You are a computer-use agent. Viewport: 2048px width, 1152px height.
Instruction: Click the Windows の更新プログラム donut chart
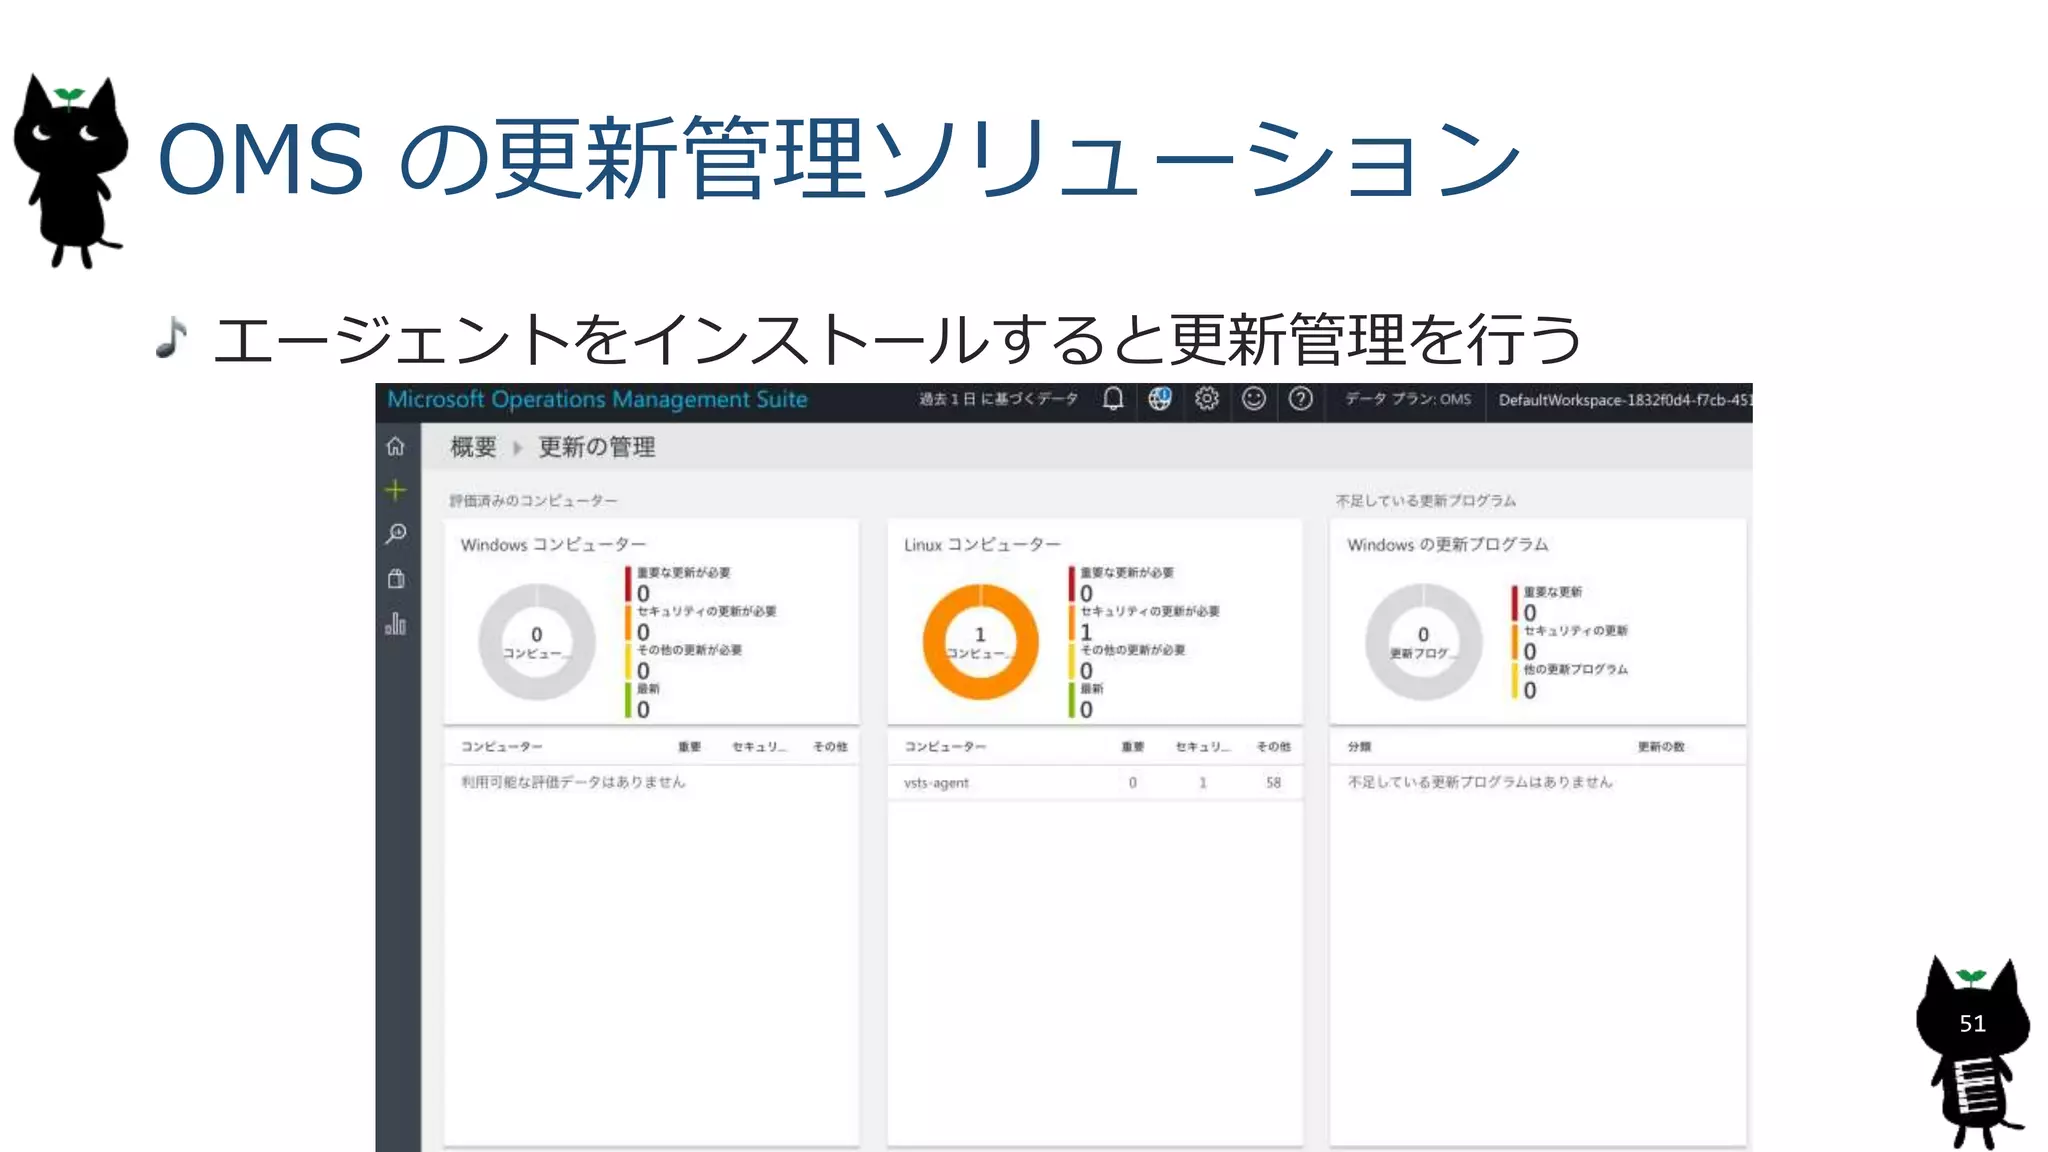click(x=1424, y=642)
